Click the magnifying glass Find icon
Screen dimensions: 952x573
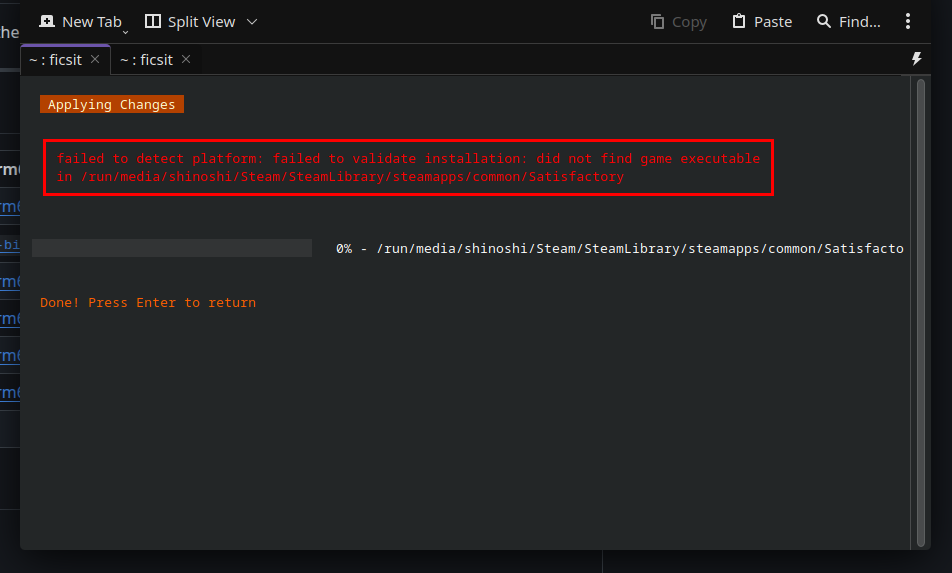(824, 21)
